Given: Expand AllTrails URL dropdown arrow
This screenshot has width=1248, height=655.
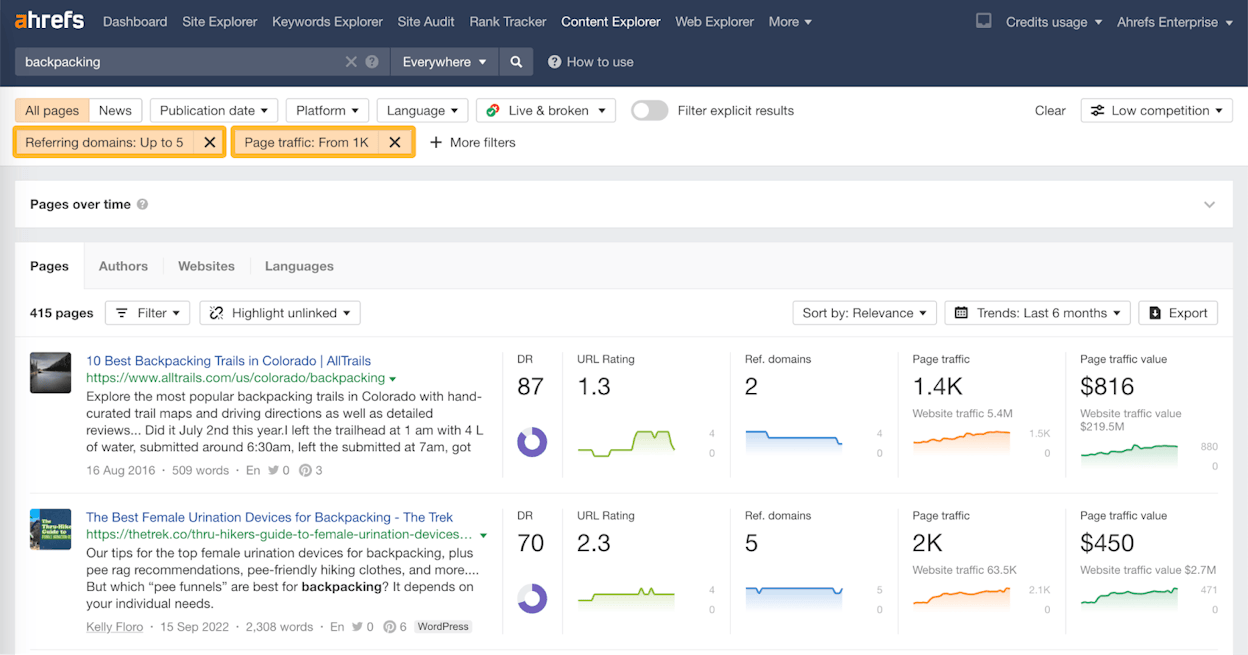Looking at the screenshot, I should coord(392,379).
